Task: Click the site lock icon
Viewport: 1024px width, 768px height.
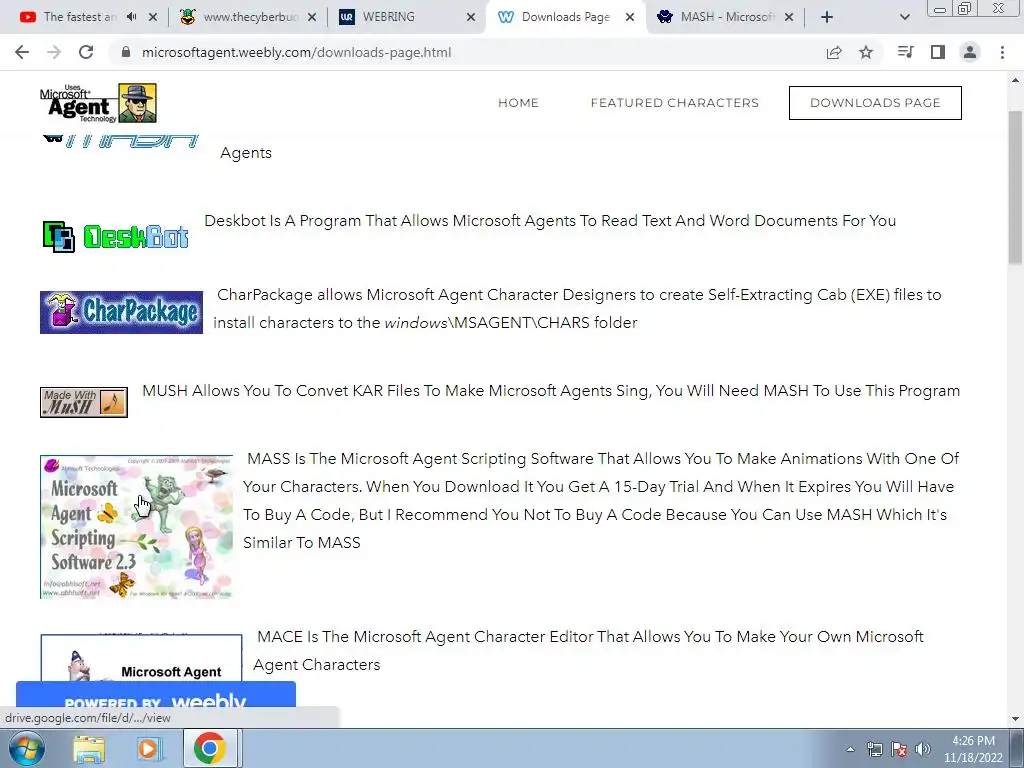Action: 126,52
